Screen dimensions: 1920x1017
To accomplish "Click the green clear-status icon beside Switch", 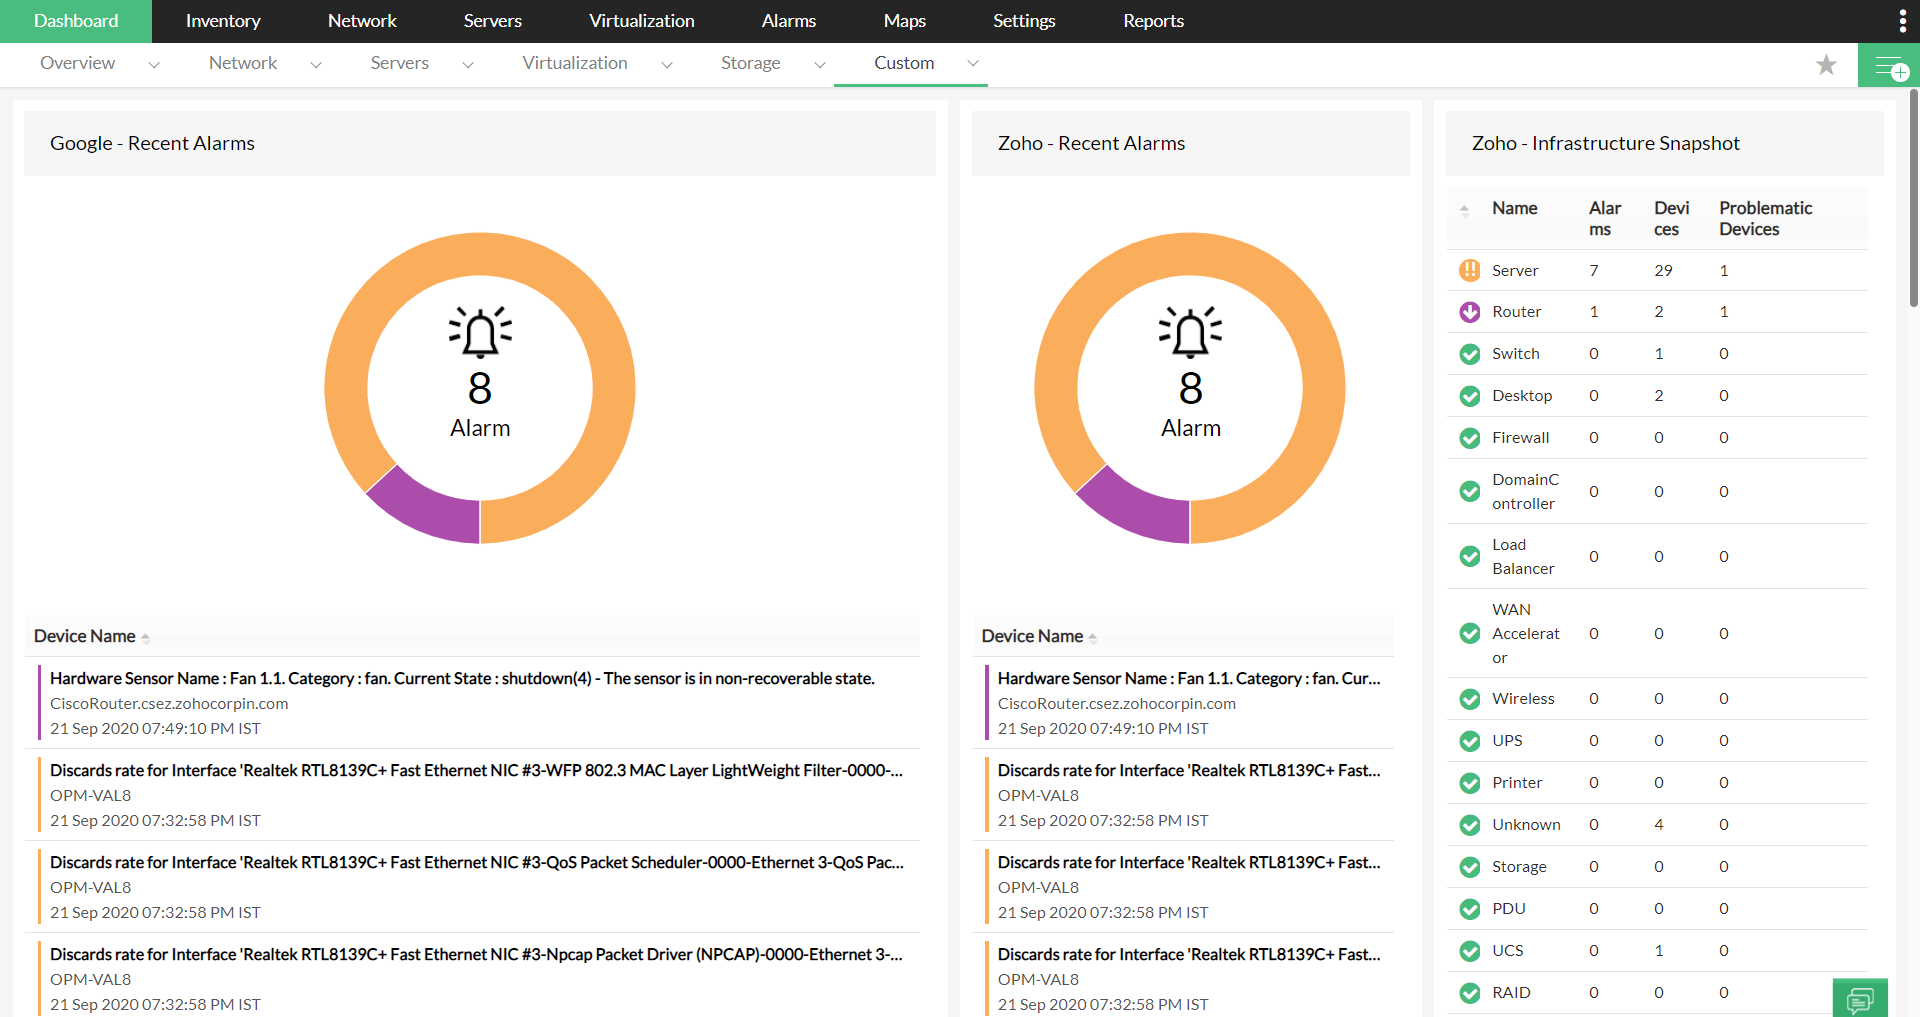I will [1469, 354].
